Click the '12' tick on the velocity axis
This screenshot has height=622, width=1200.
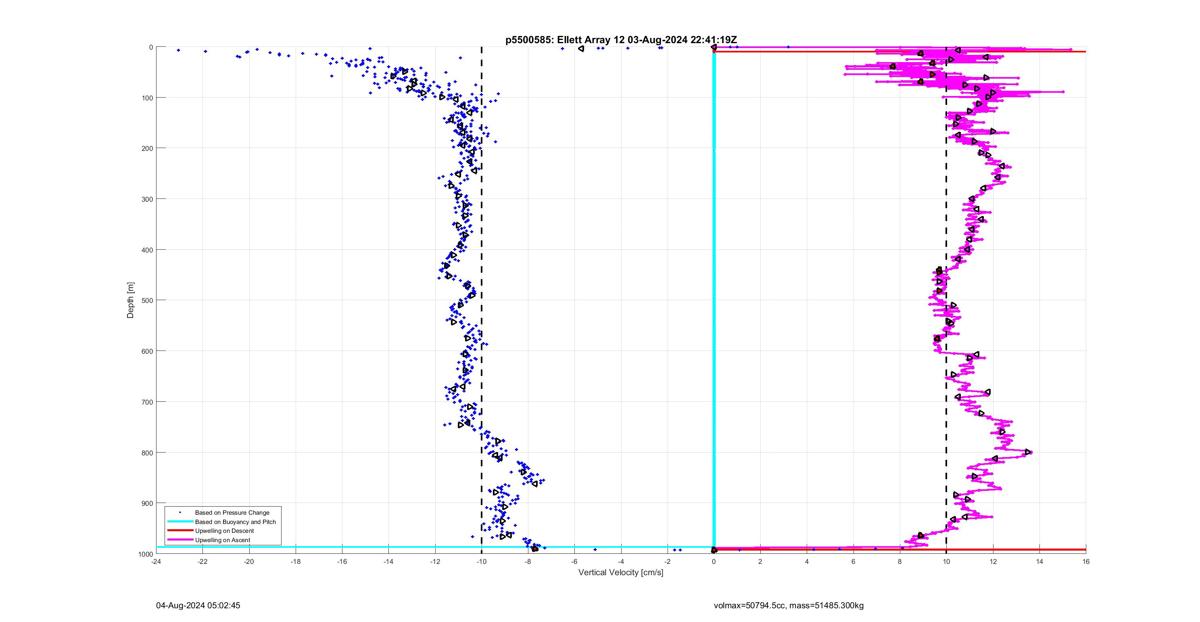coord(993,561)
